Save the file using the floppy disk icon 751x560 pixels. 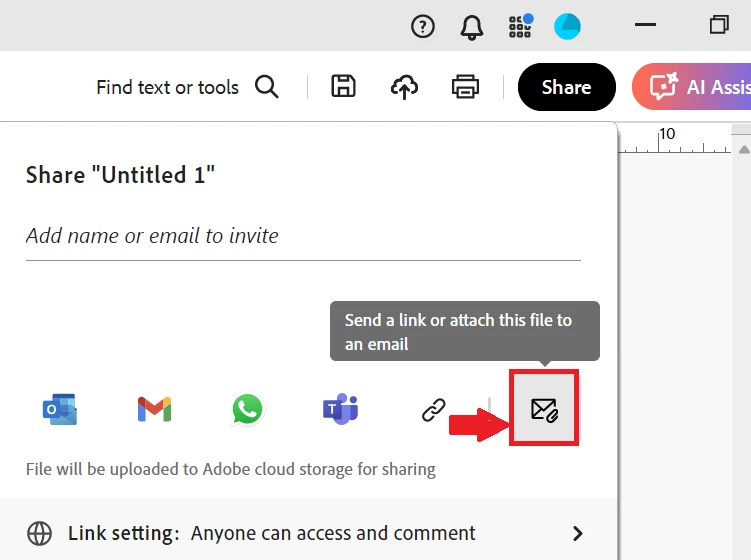343,86
